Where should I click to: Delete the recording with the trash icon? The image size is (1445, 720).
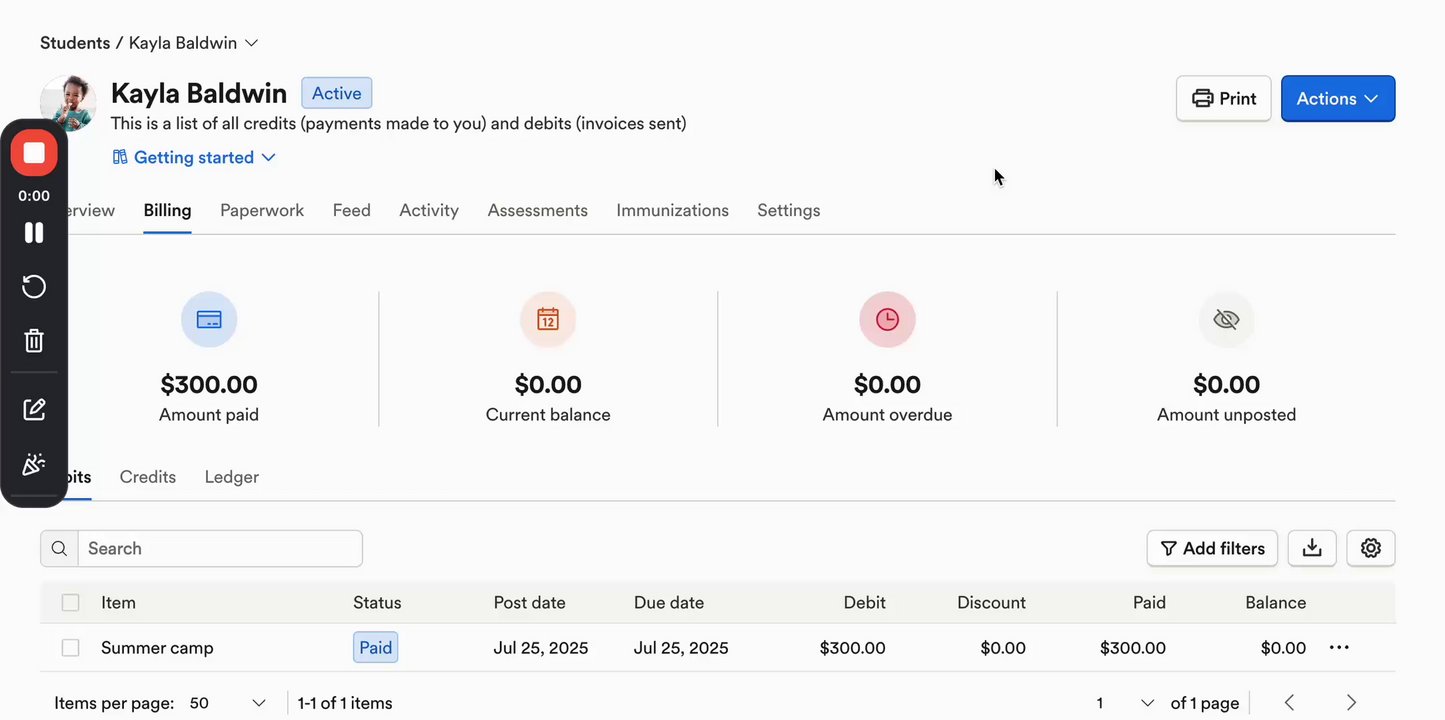[34, 341]
